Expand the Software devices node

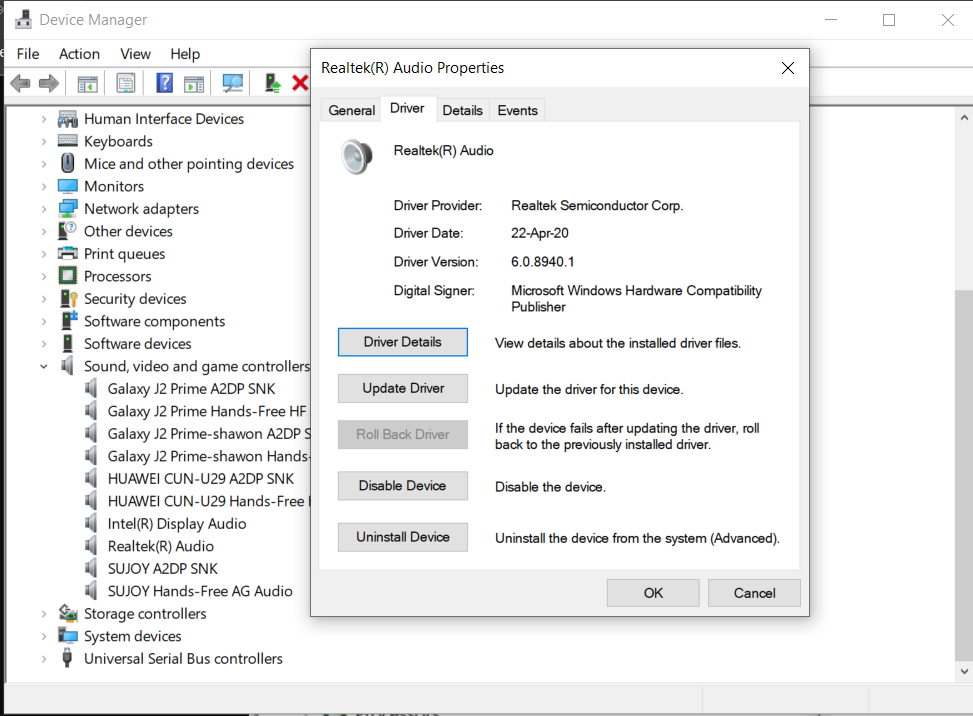(x=43, y=344)
